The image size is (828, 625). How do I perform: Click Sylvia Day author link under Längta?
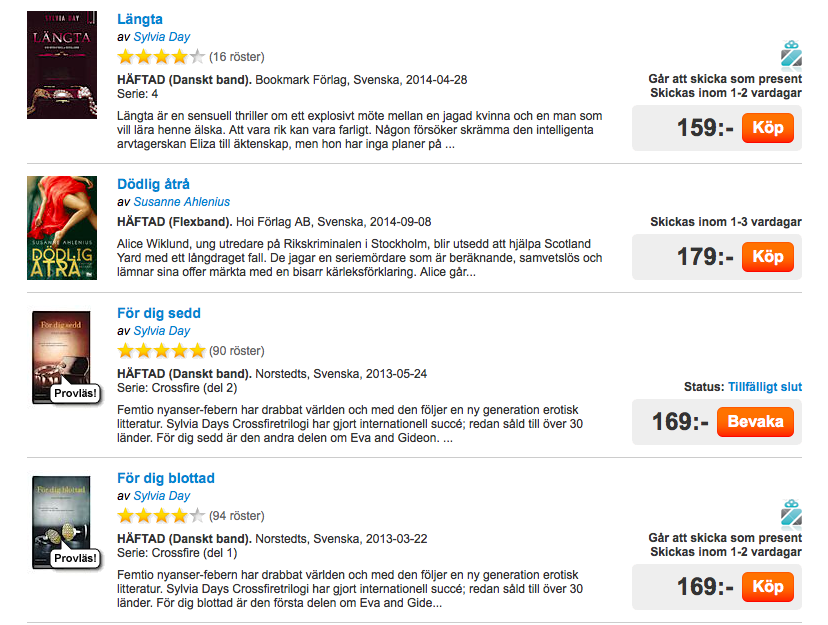tap(161, 37)
